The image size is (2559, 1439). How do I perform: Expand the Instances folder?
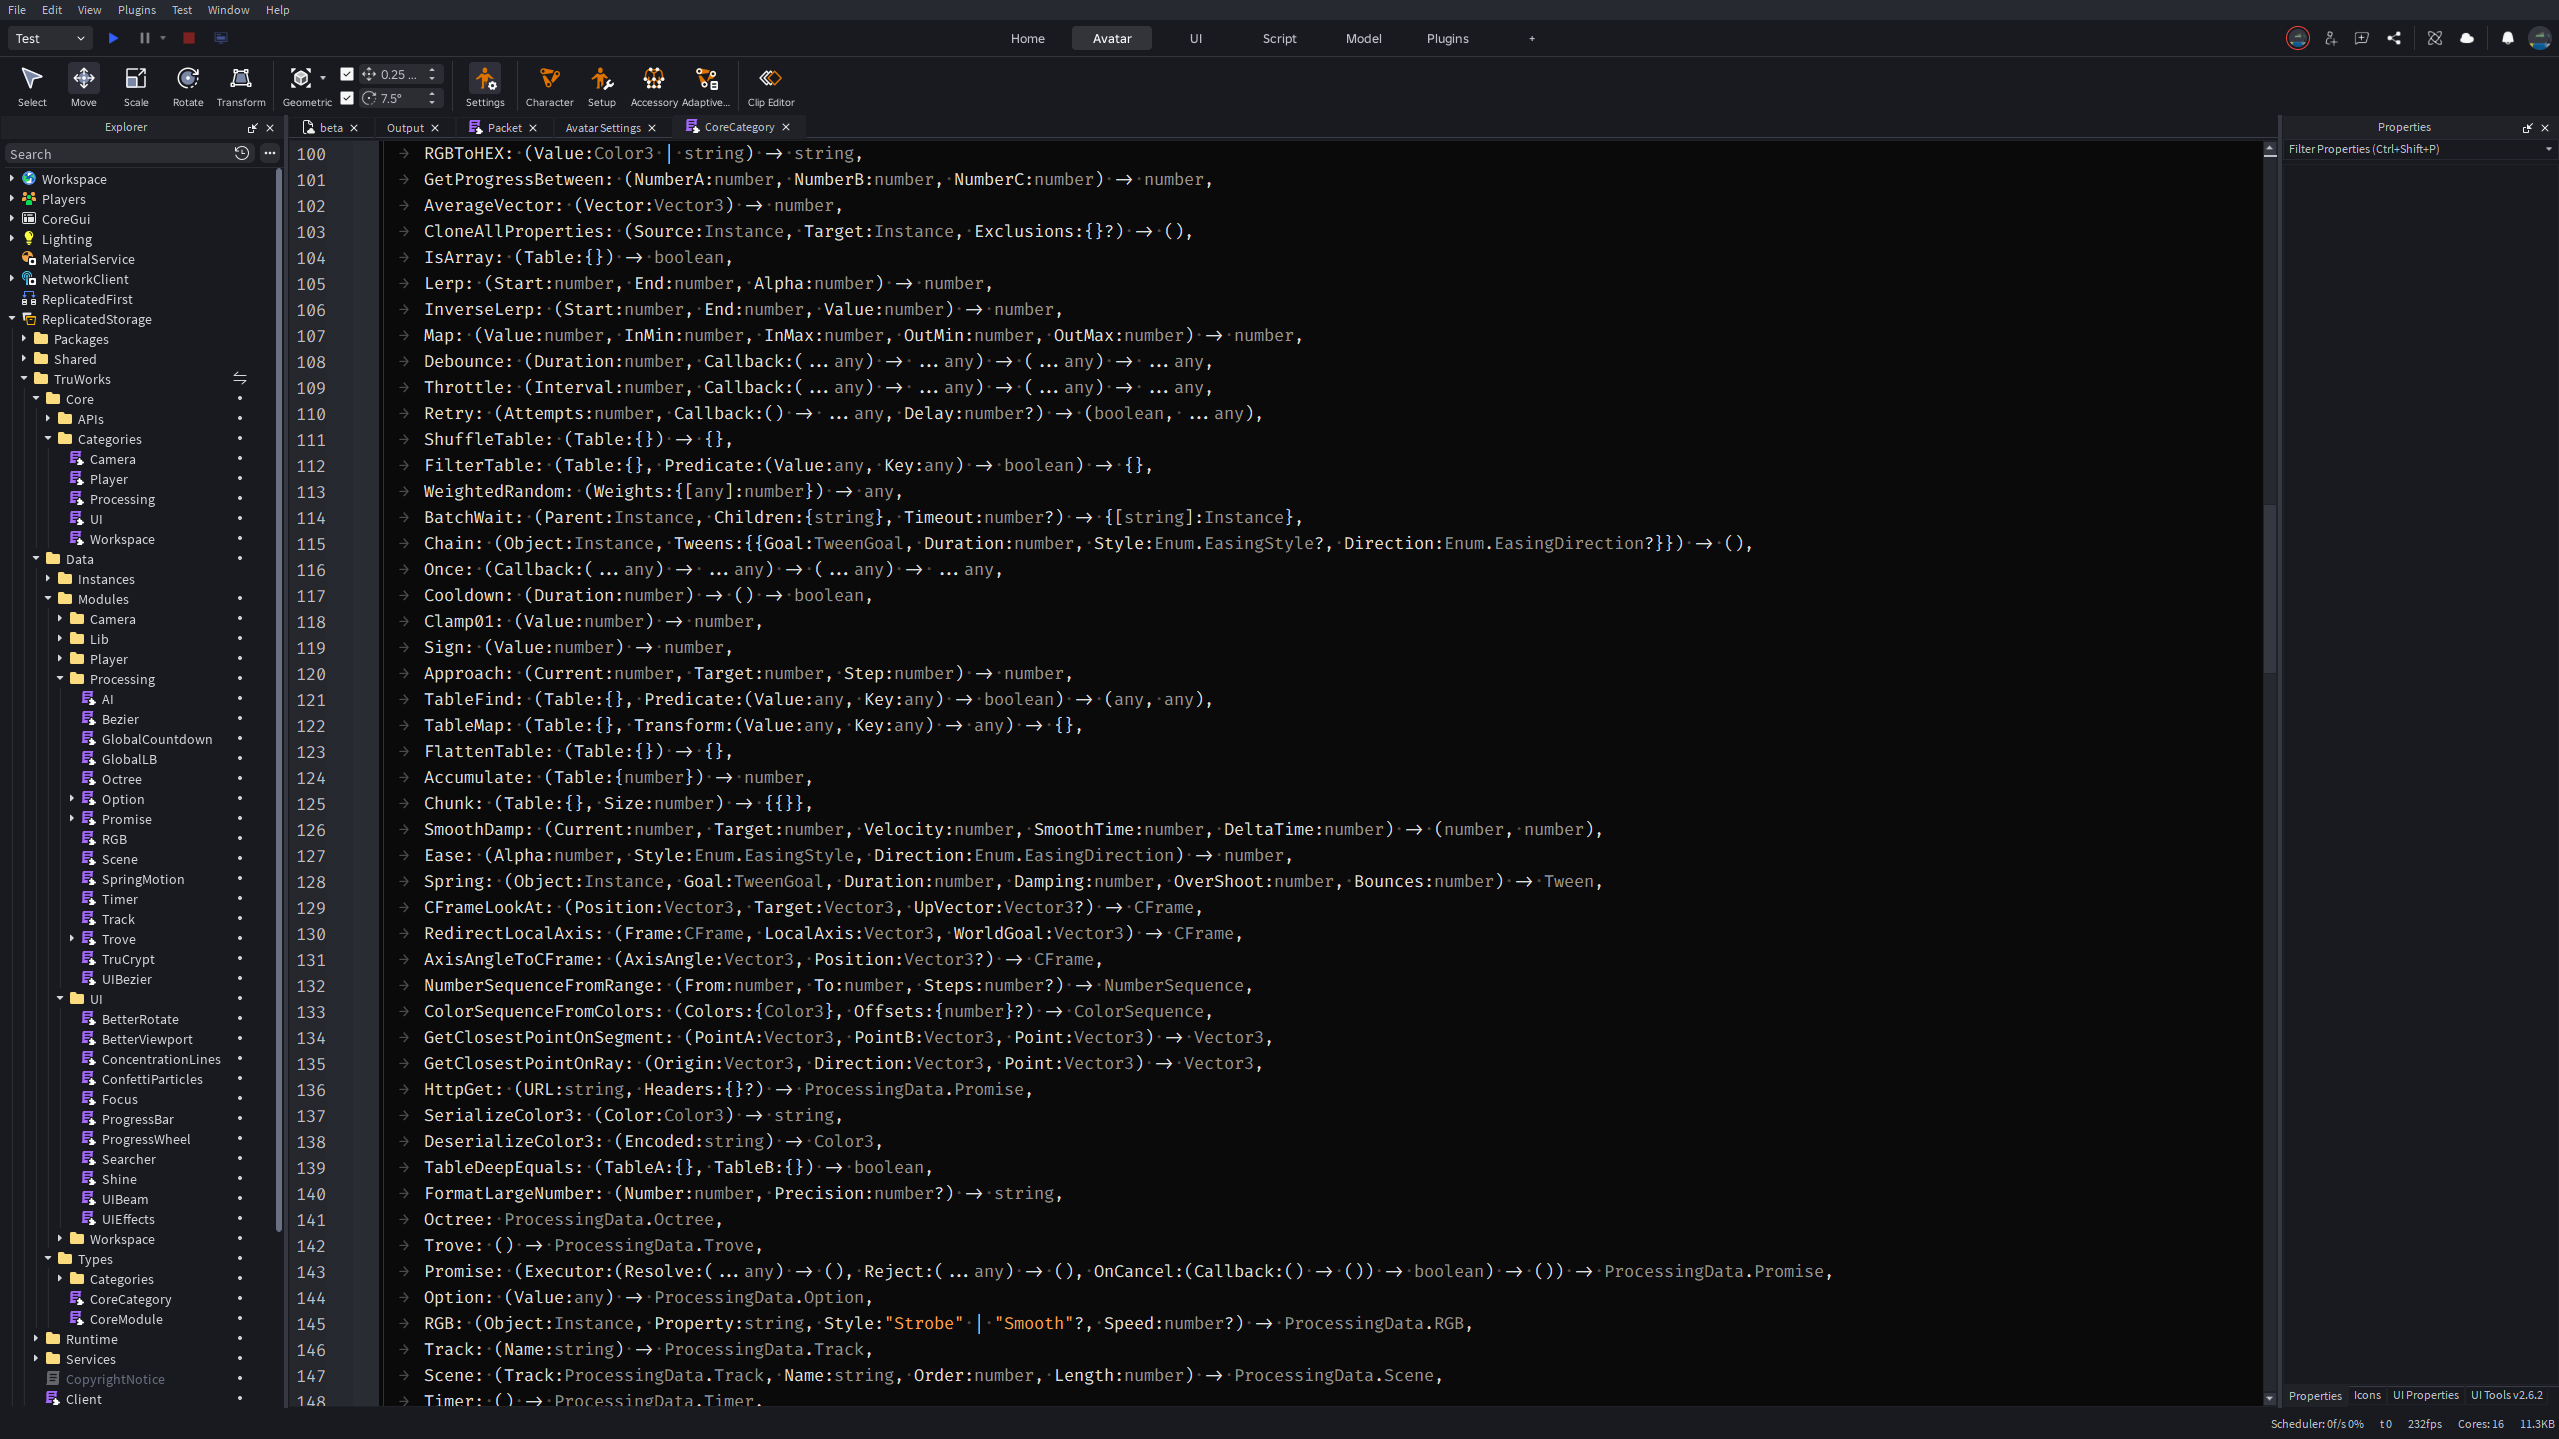pos(48,578)
